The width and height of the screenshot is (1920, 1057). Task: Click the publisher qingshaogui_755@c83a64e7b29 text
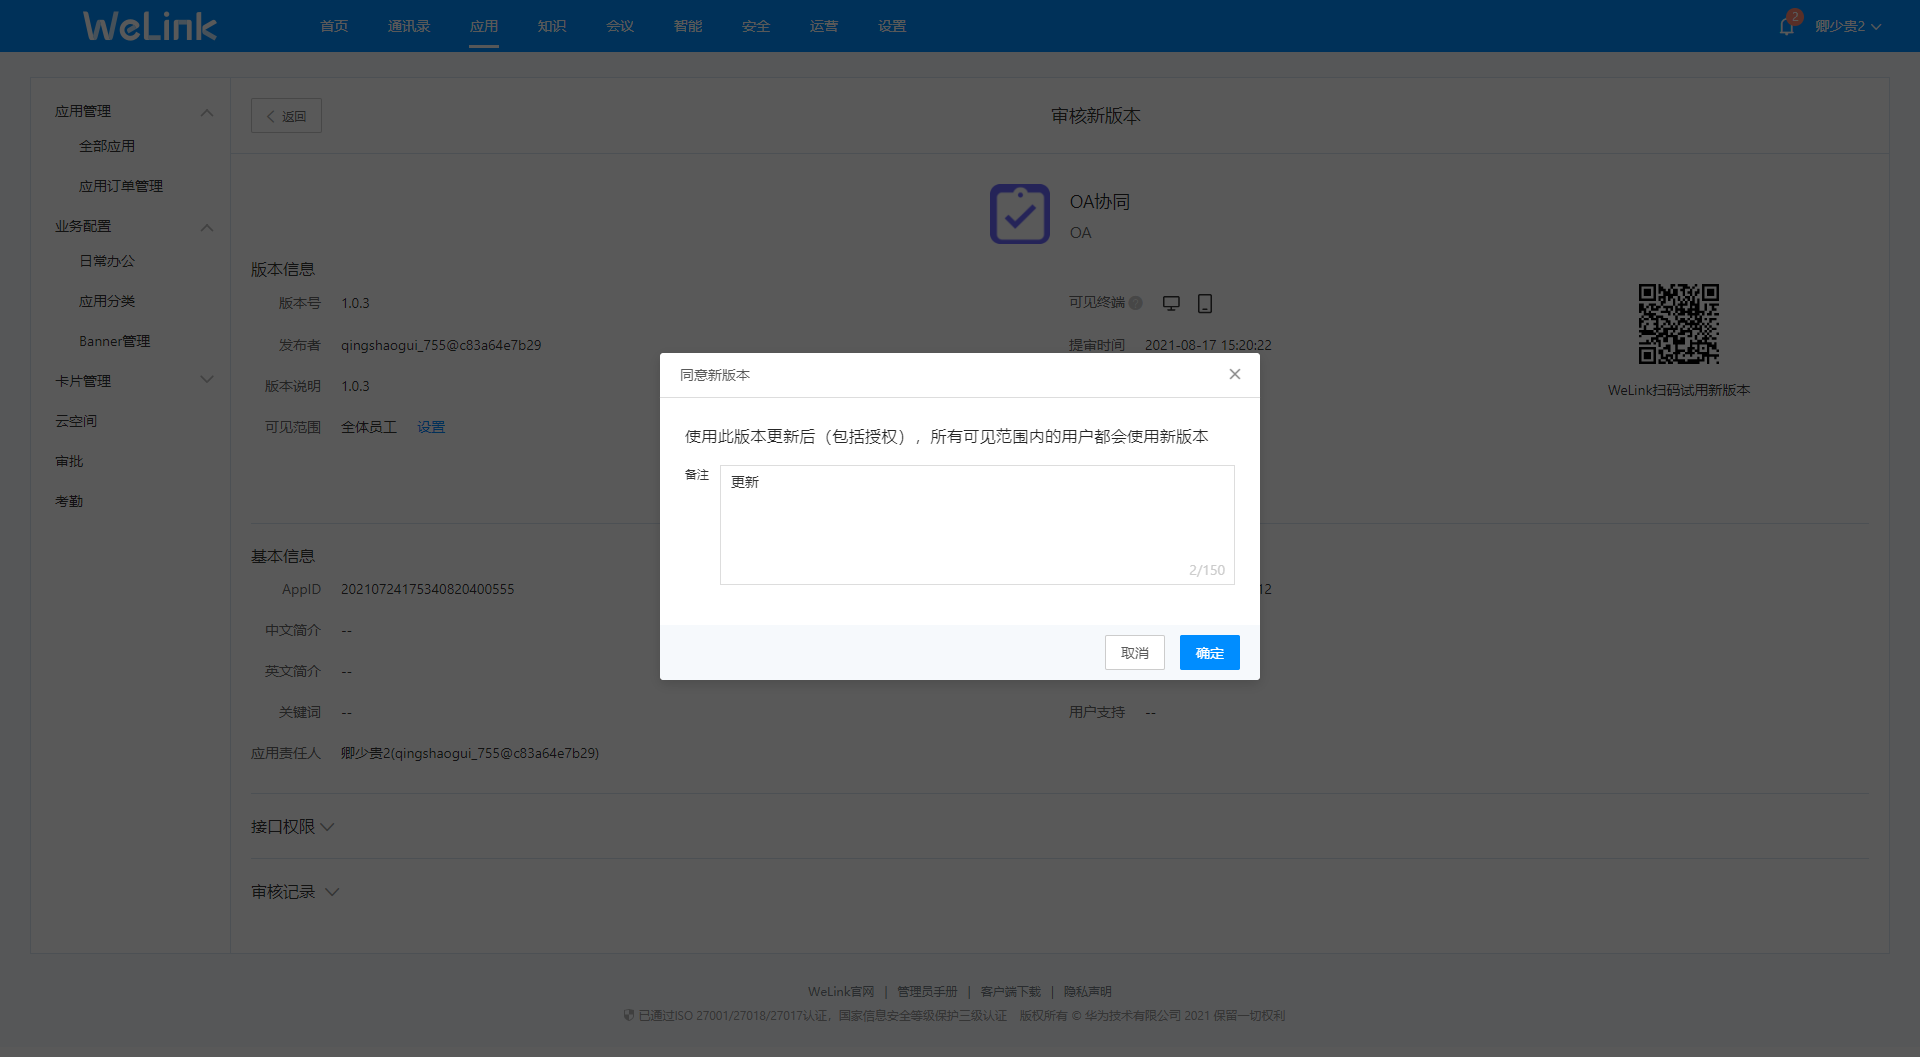[441, 345]
